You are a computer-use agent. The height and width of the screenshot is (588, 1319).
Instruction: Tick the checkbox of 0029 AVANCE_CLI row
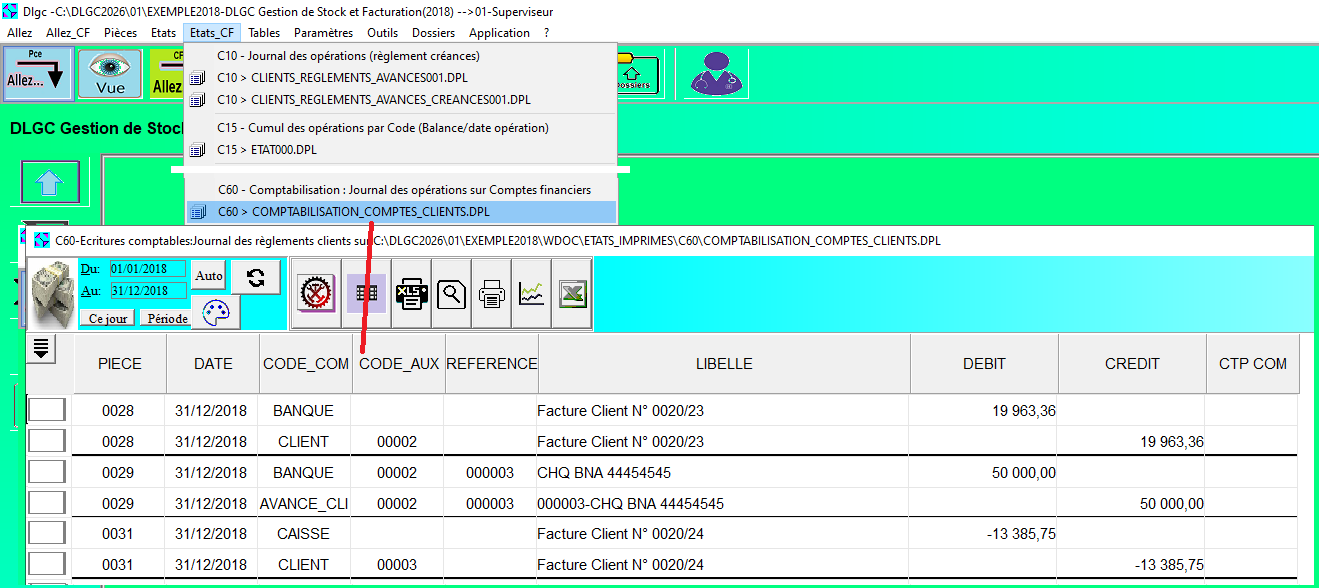pyautogui.click(x=47, y=503)
